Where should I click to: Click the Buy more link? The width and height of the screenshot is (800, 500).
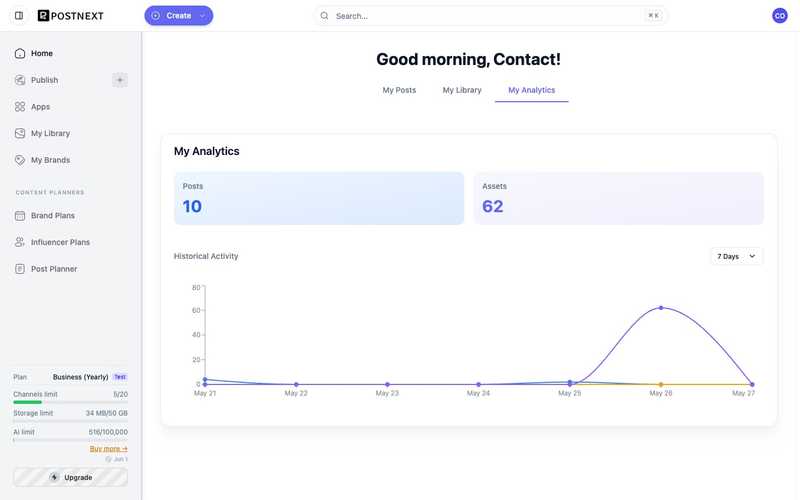coord(109,449)
